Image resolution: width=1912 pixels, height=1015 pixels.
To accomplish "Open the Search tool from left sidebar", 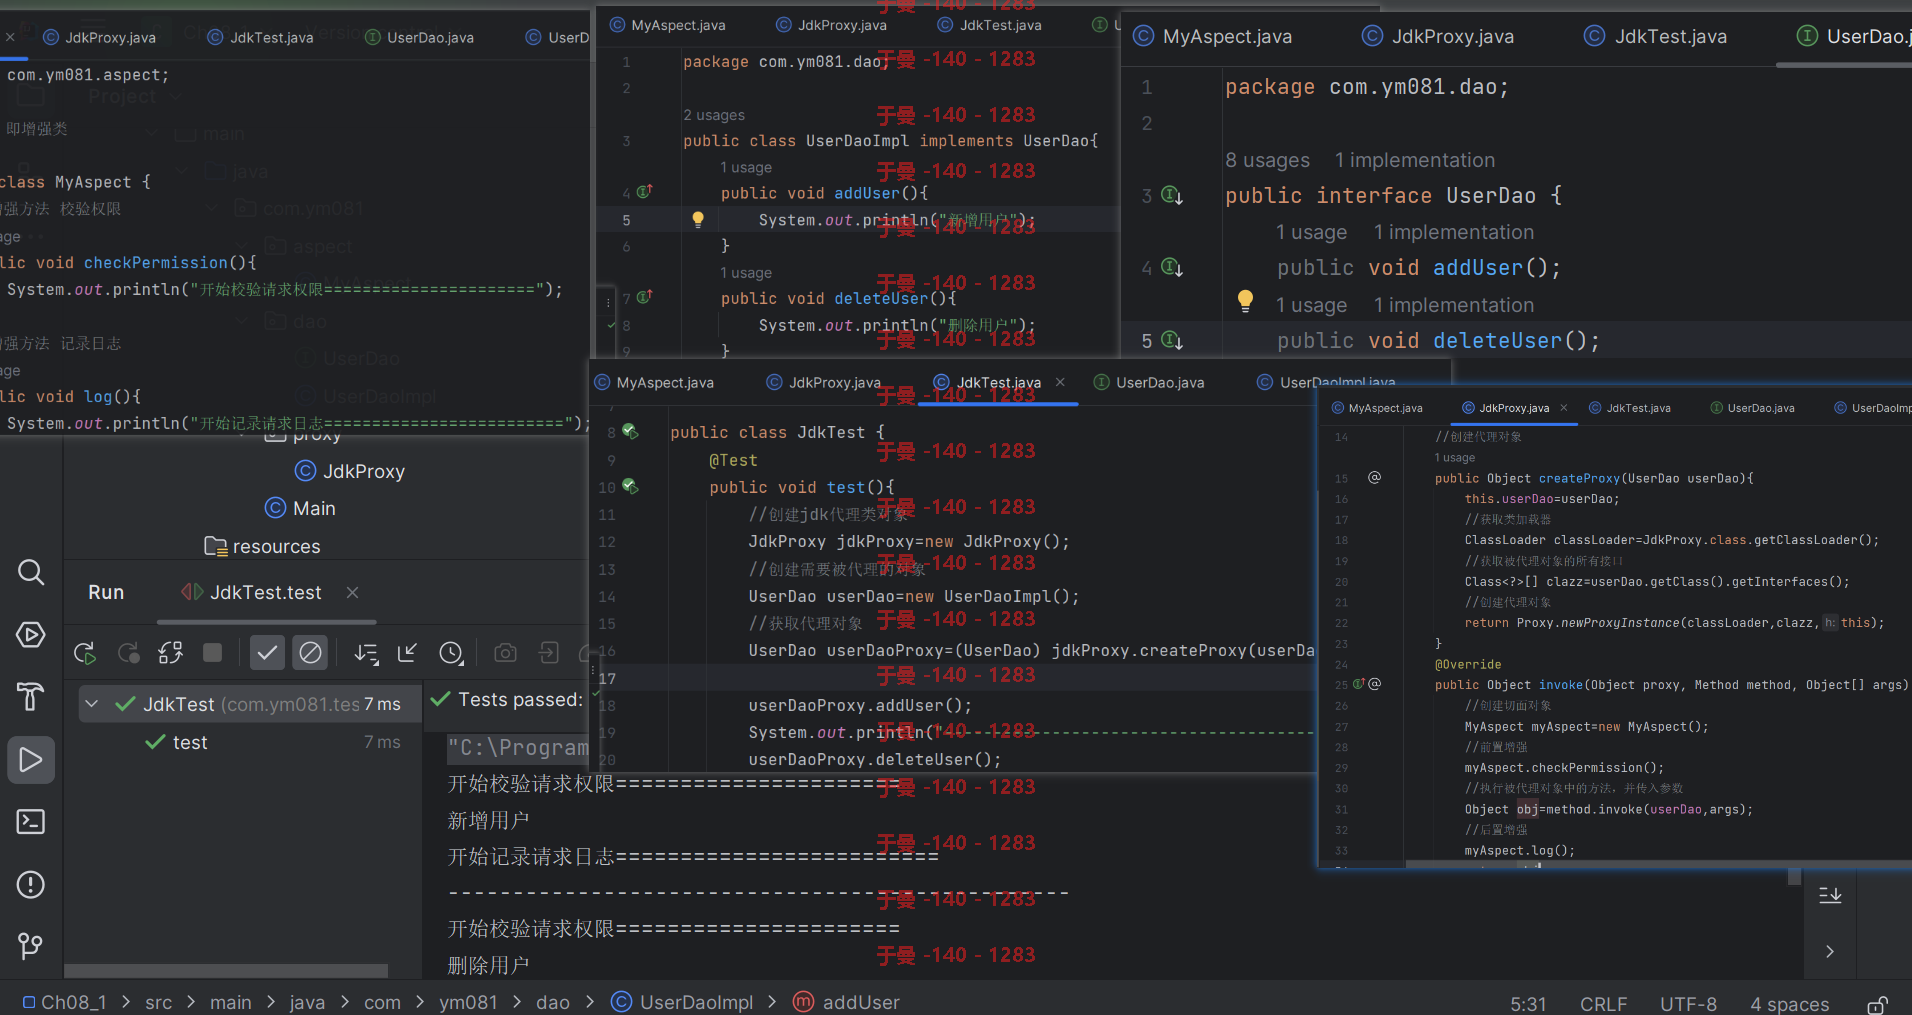I will pyautogui.click(x=31, y=572).
